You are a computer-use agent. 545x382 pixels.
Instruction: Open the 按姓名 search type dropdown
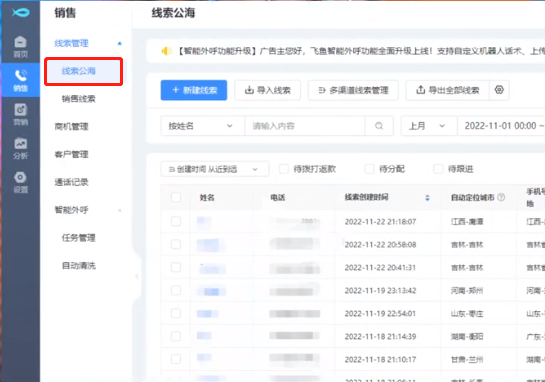pyautogui.click(x=203, y=126)
